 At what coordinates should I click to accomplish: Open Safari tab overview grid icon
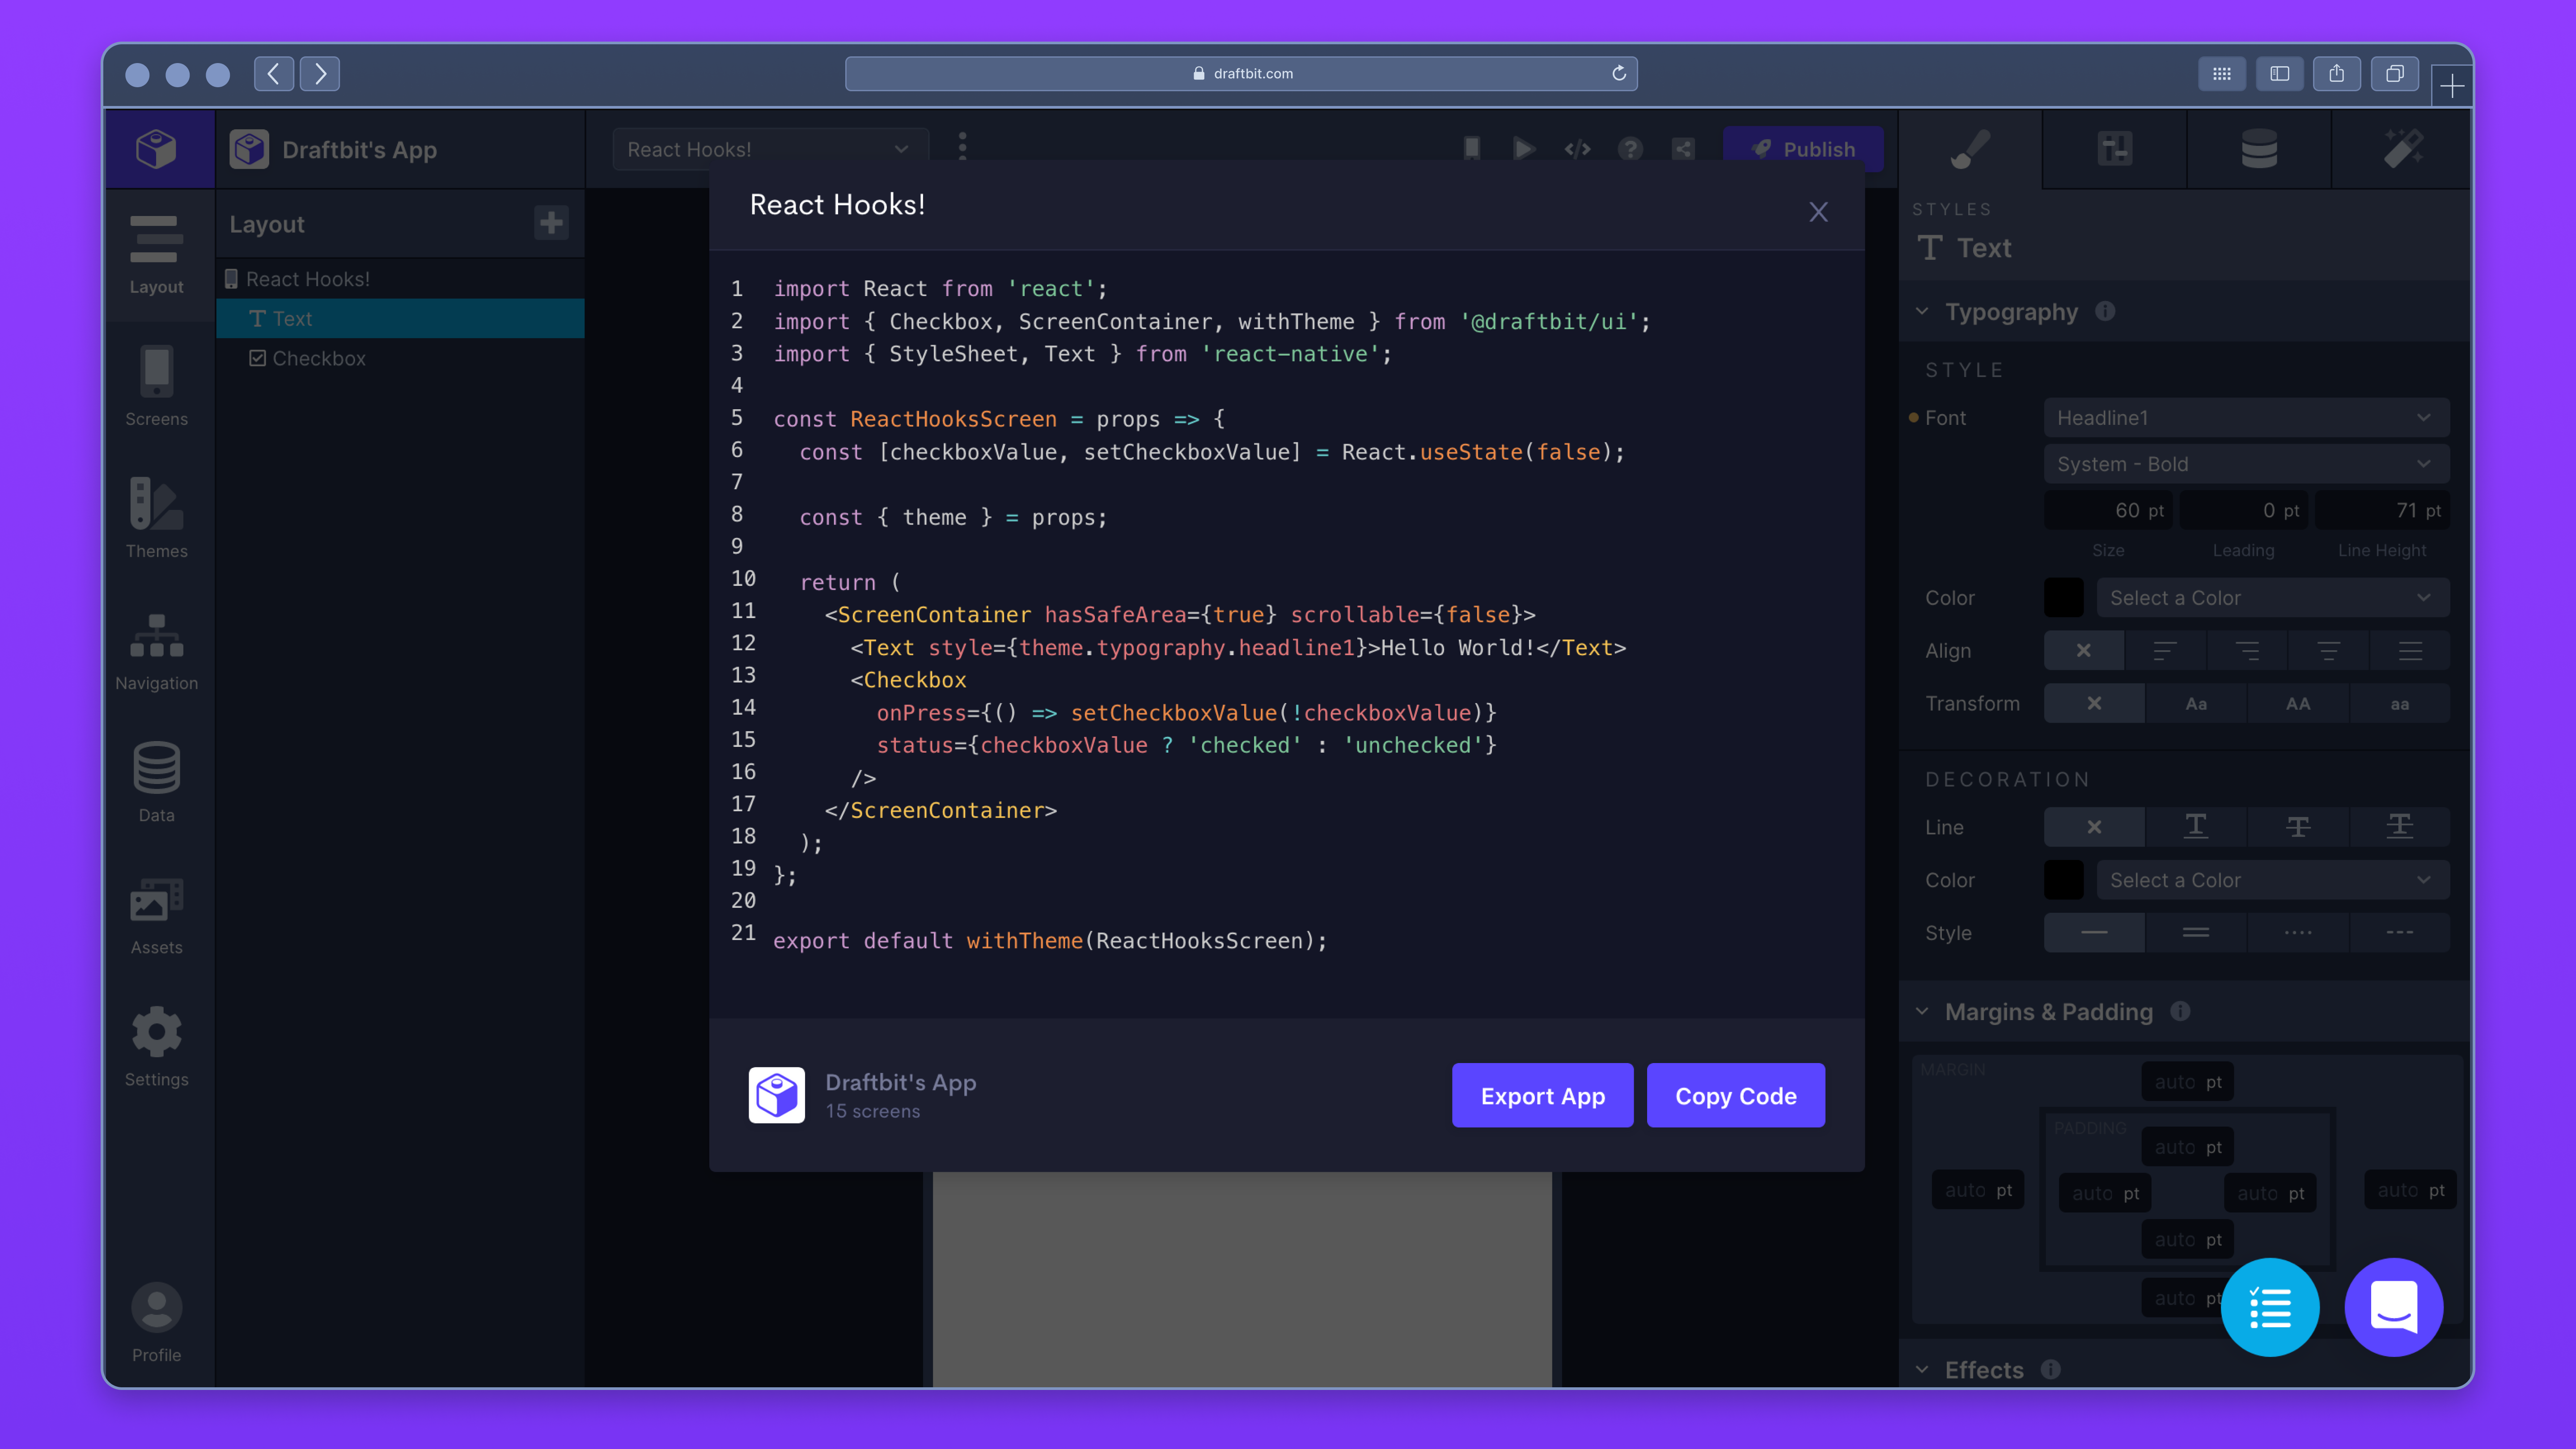2221,73
